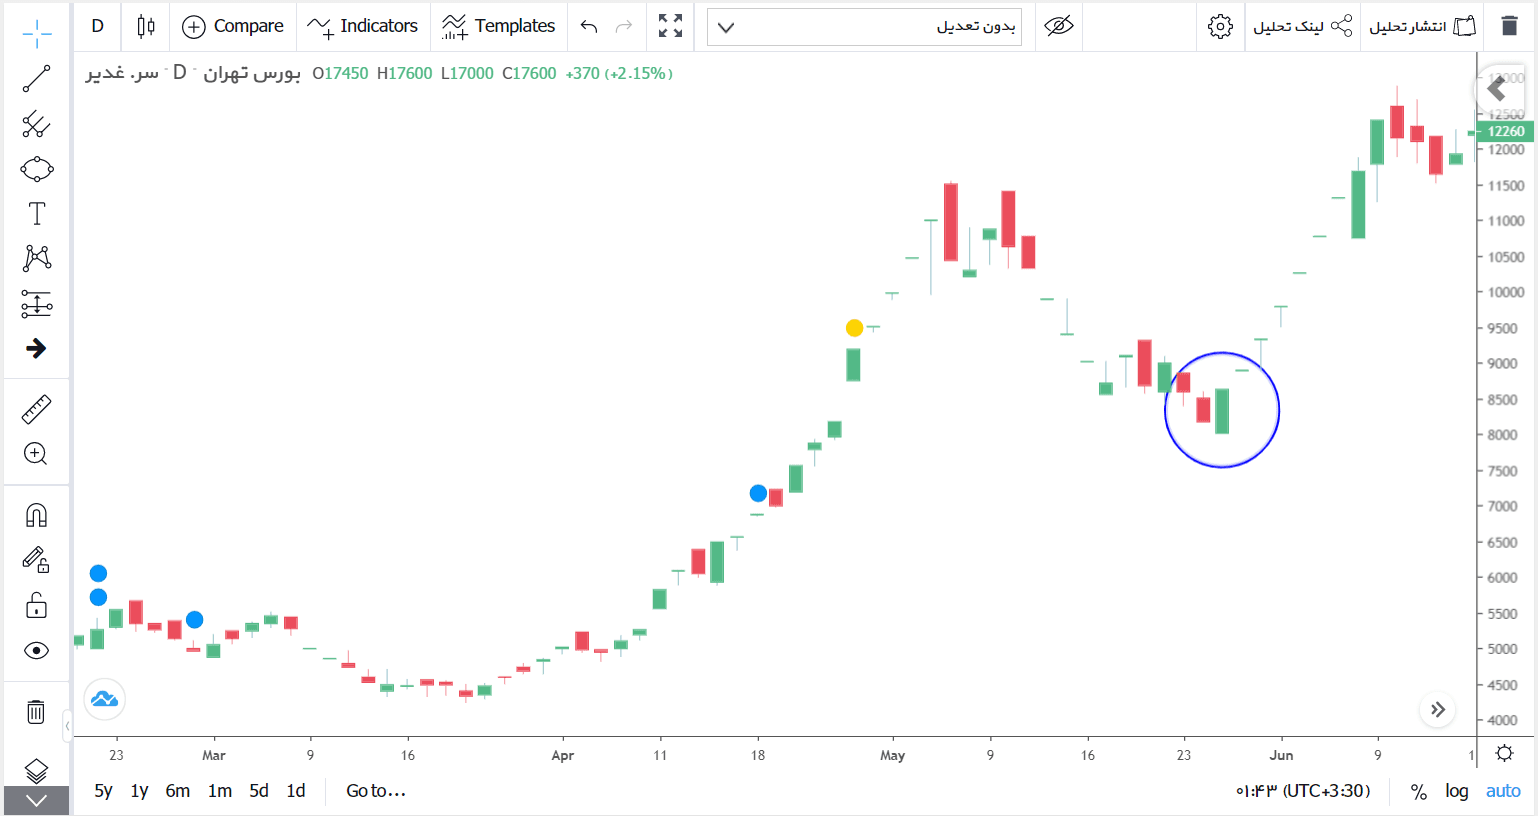Open chart settings gear icon

pos(1220,26)
